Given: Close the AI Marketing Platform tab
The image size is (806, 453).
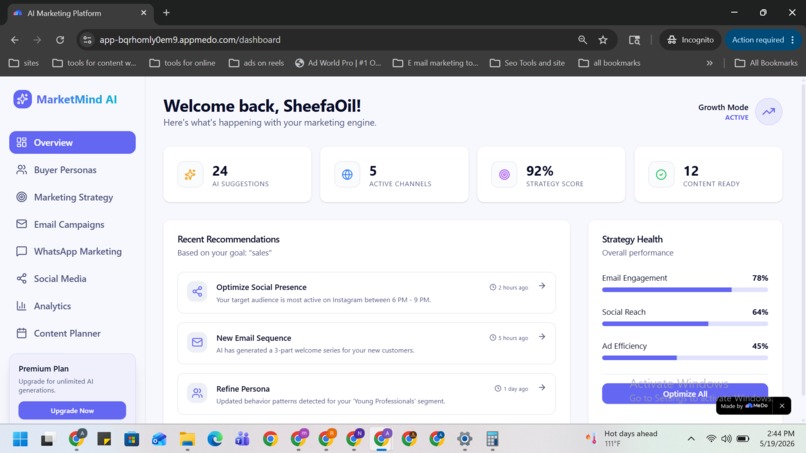Looking at the screenshot, I should click(143, 13).
